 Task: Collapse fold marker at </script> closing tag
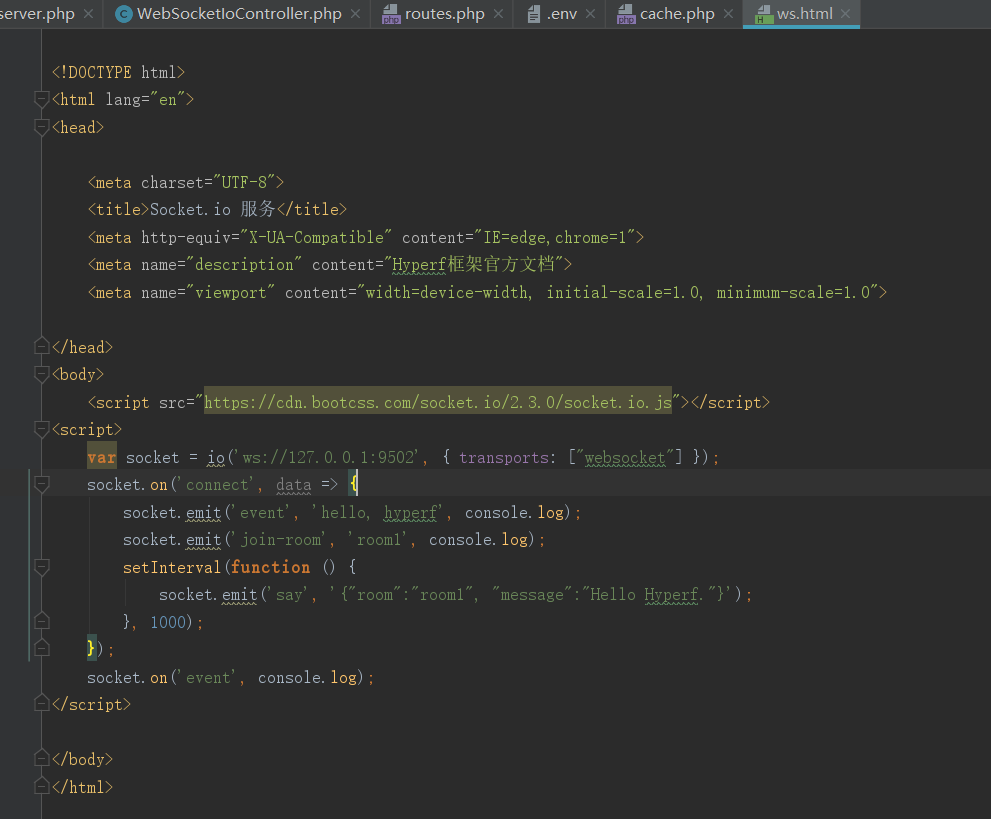(42, 703)
